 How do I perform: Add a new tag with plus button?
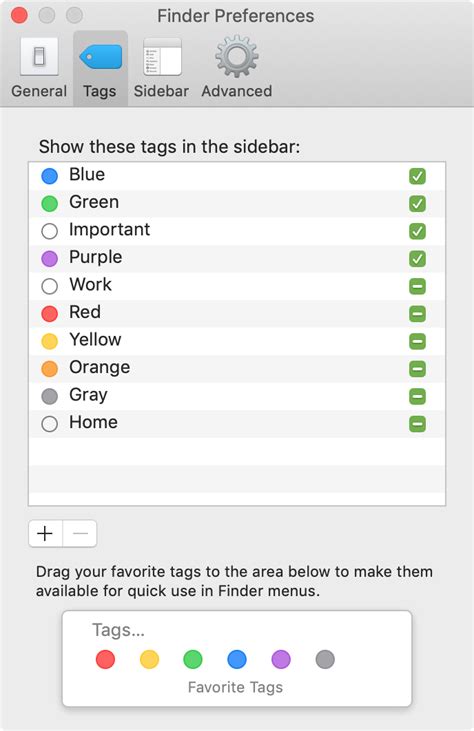click(45, 533)
